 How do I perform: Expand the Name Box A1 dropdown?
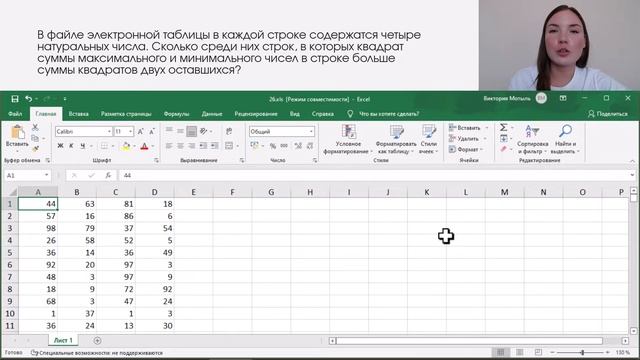click(47, 175)
